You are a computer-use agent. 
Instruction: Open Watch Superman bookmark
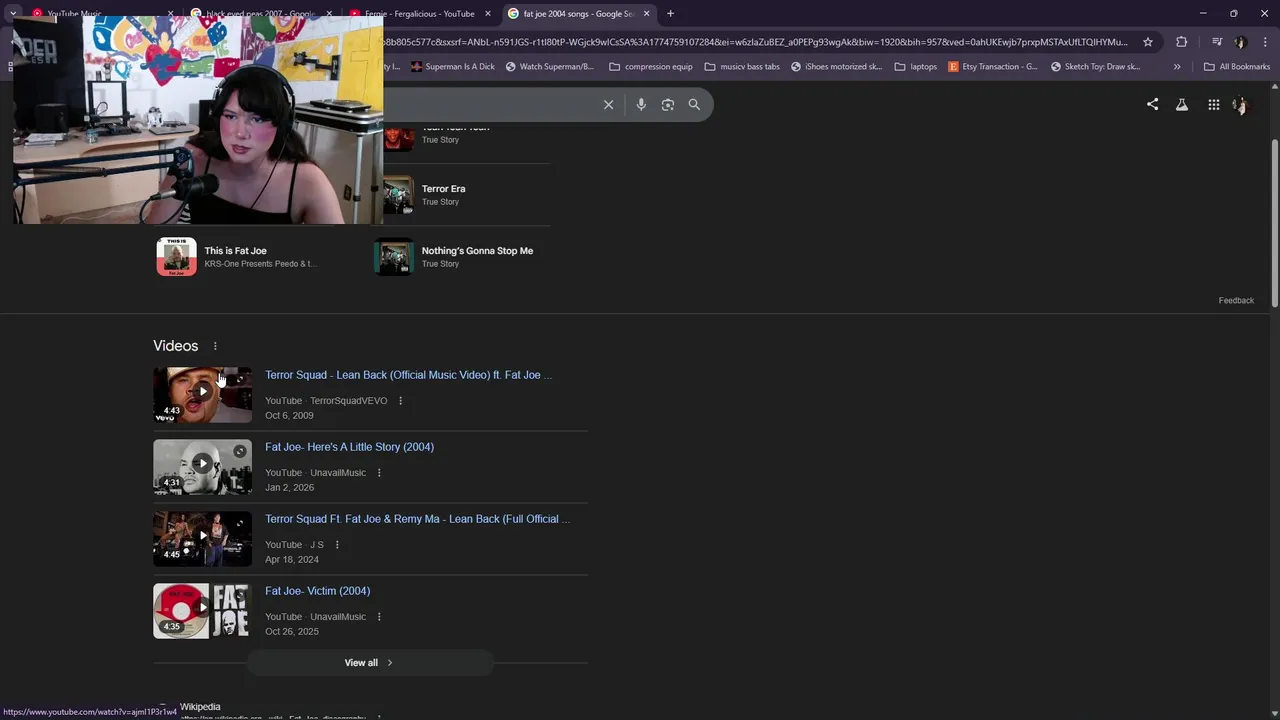click(550, 67)
